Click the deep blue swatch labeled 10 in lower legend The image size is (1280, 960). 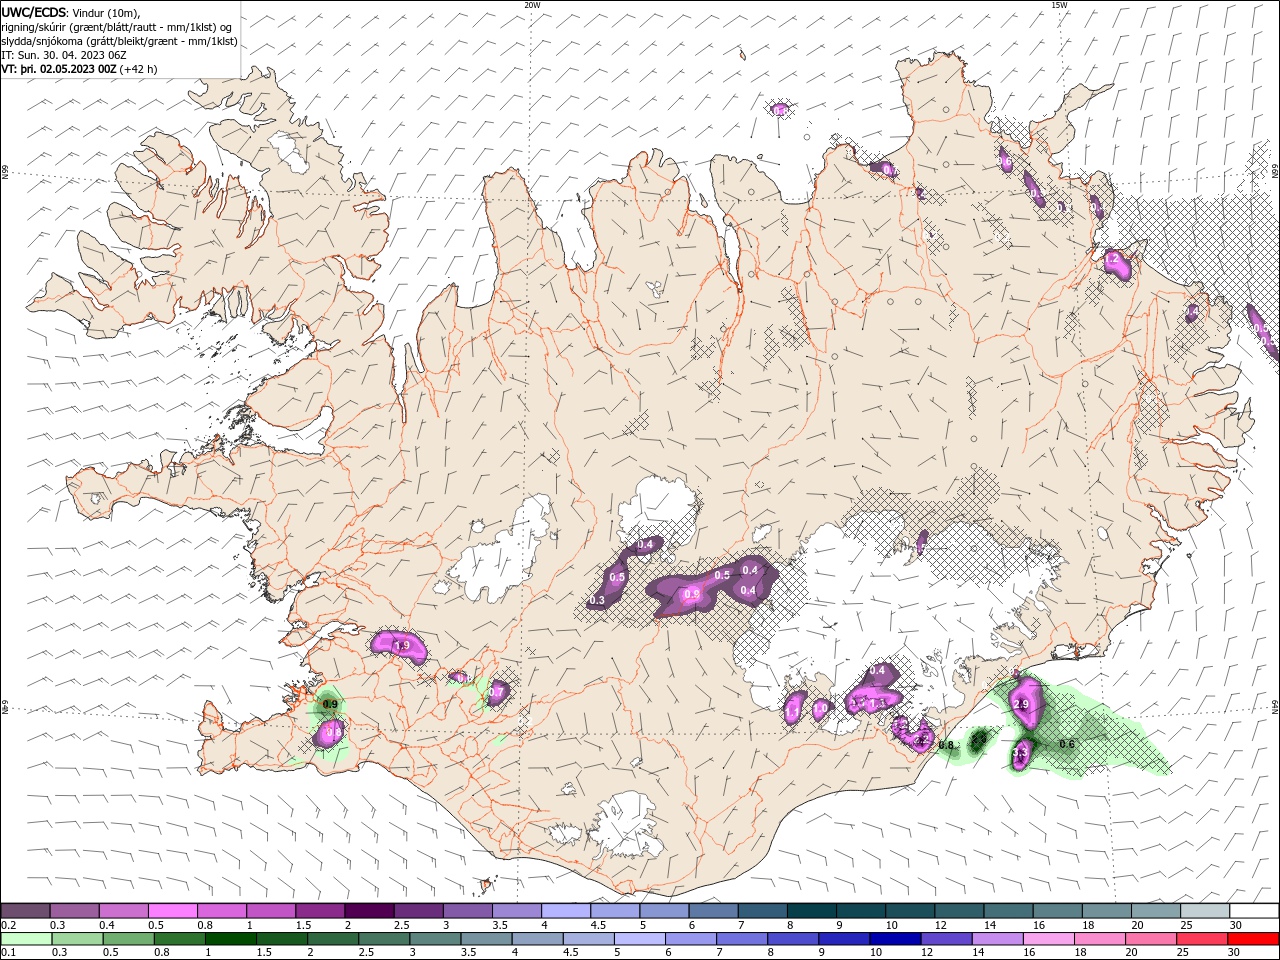tap(894, 939)
